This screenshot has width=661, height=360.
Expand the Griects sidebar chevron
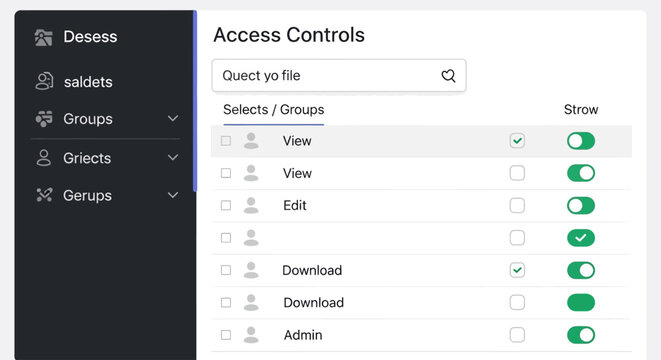[x=173, y=158]
